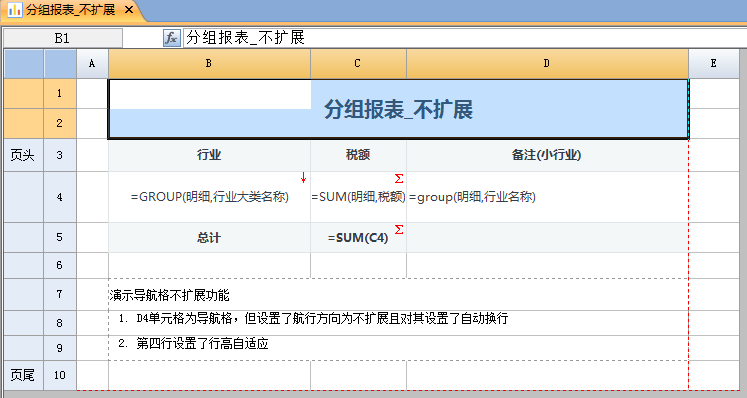Select cell =GROUP(明细,行业大类名称)
This screenshot has width=747, height=398.
tap(209, 197)
